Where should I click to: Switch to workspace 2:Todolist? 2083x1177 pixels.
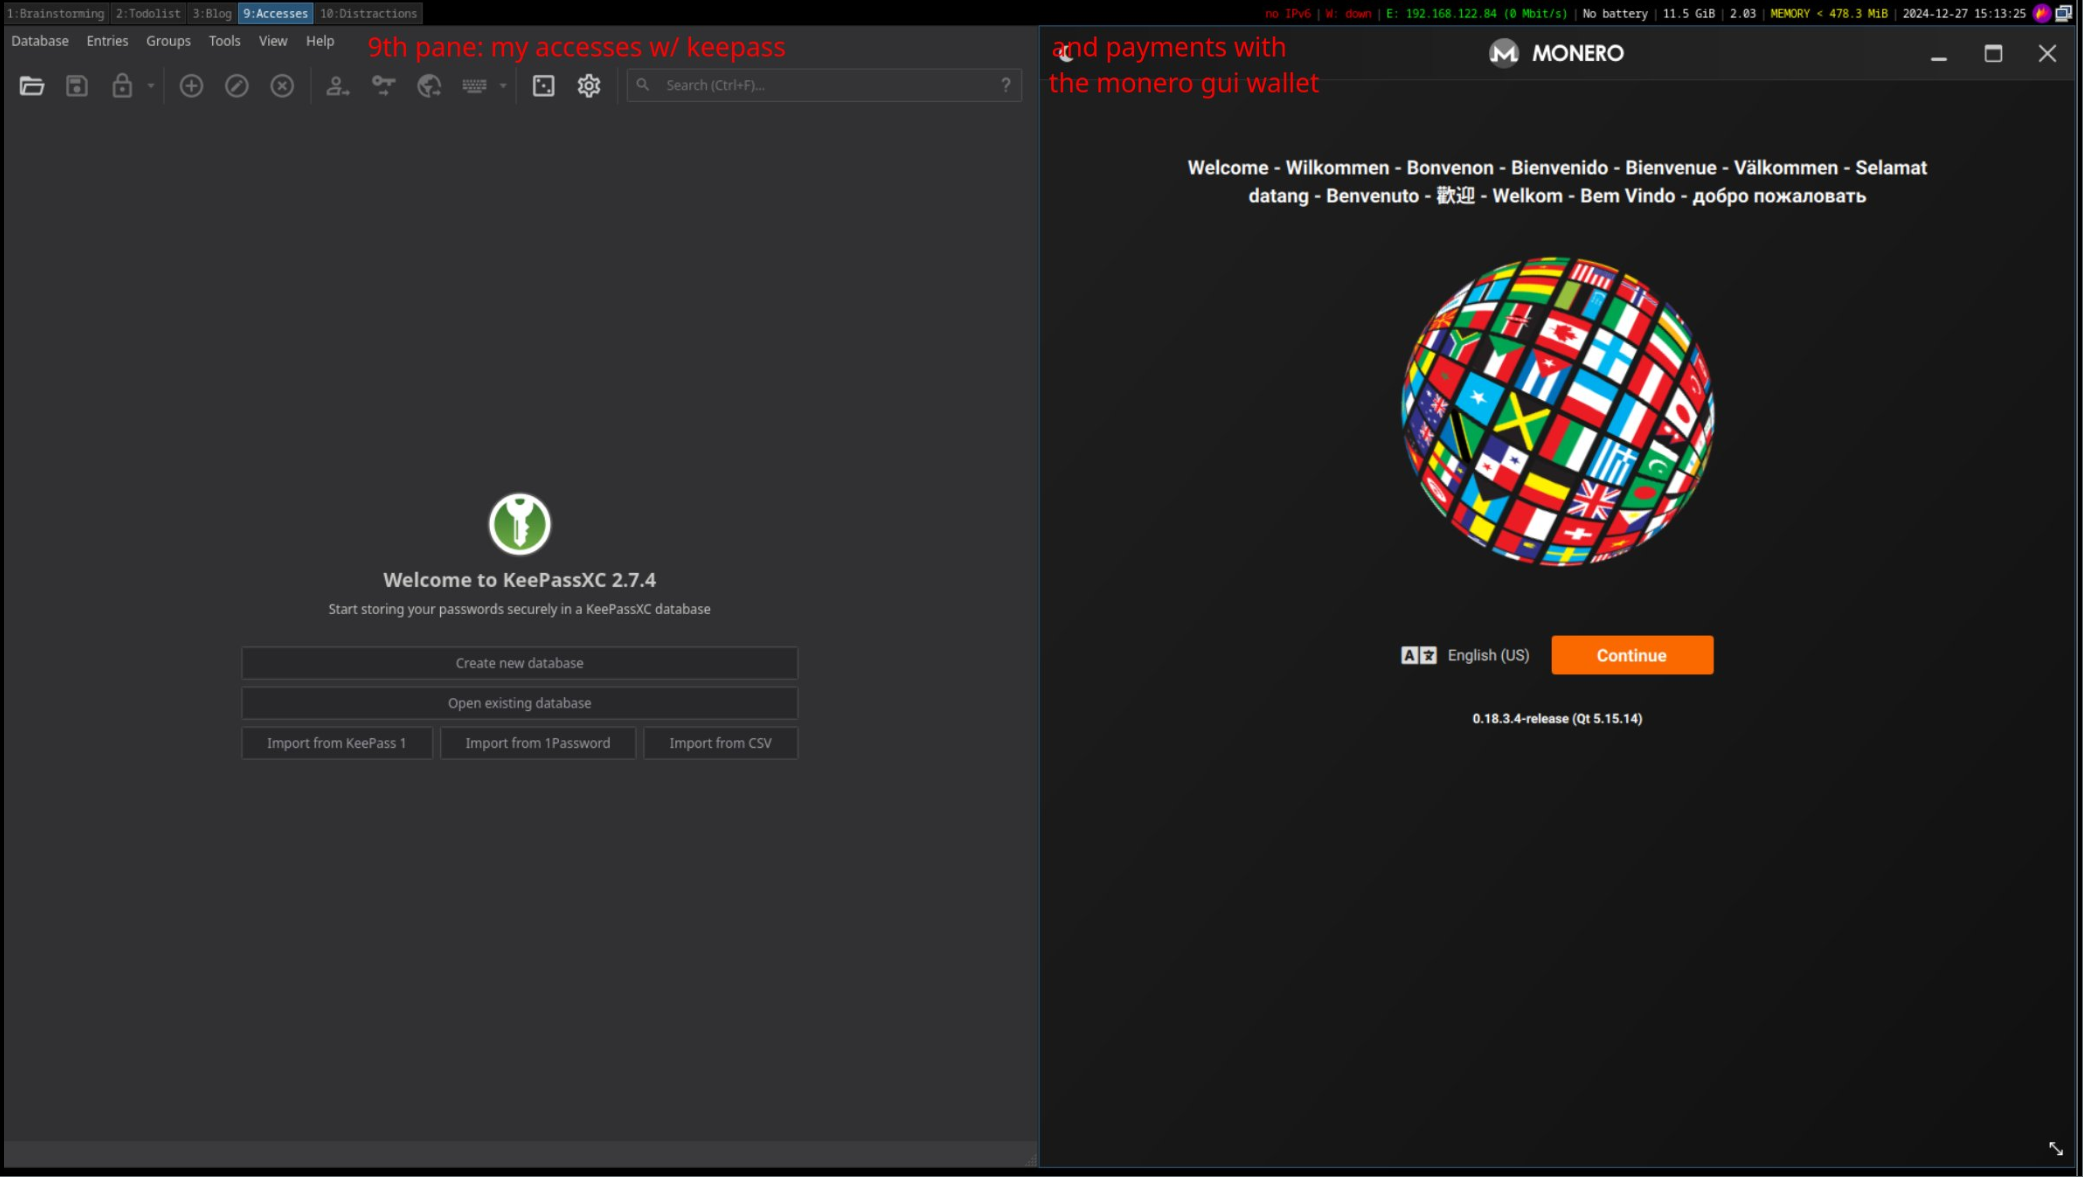(x=148, y=13)
